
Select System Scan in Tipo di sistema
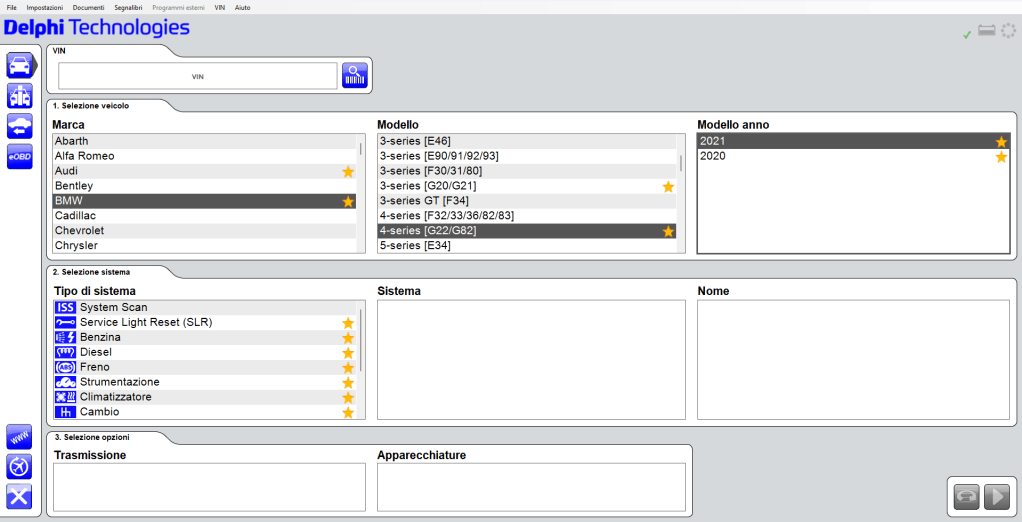113,307
